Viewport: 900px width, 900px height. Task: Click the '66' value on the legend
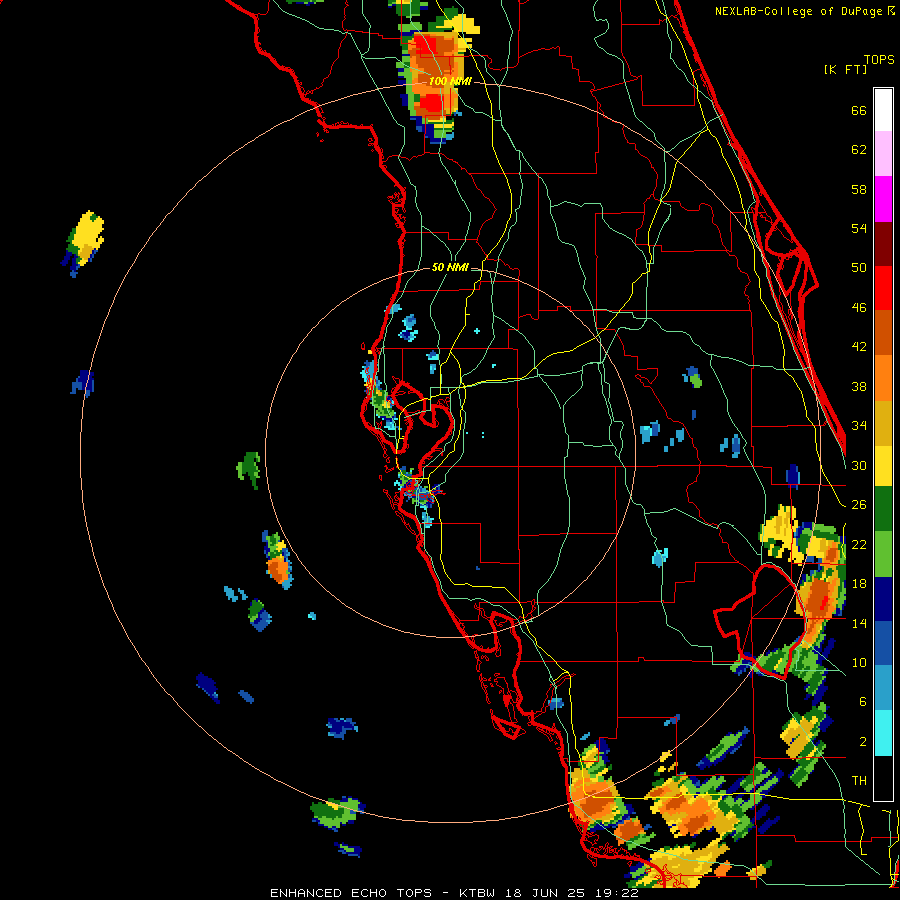pos(859,111)
